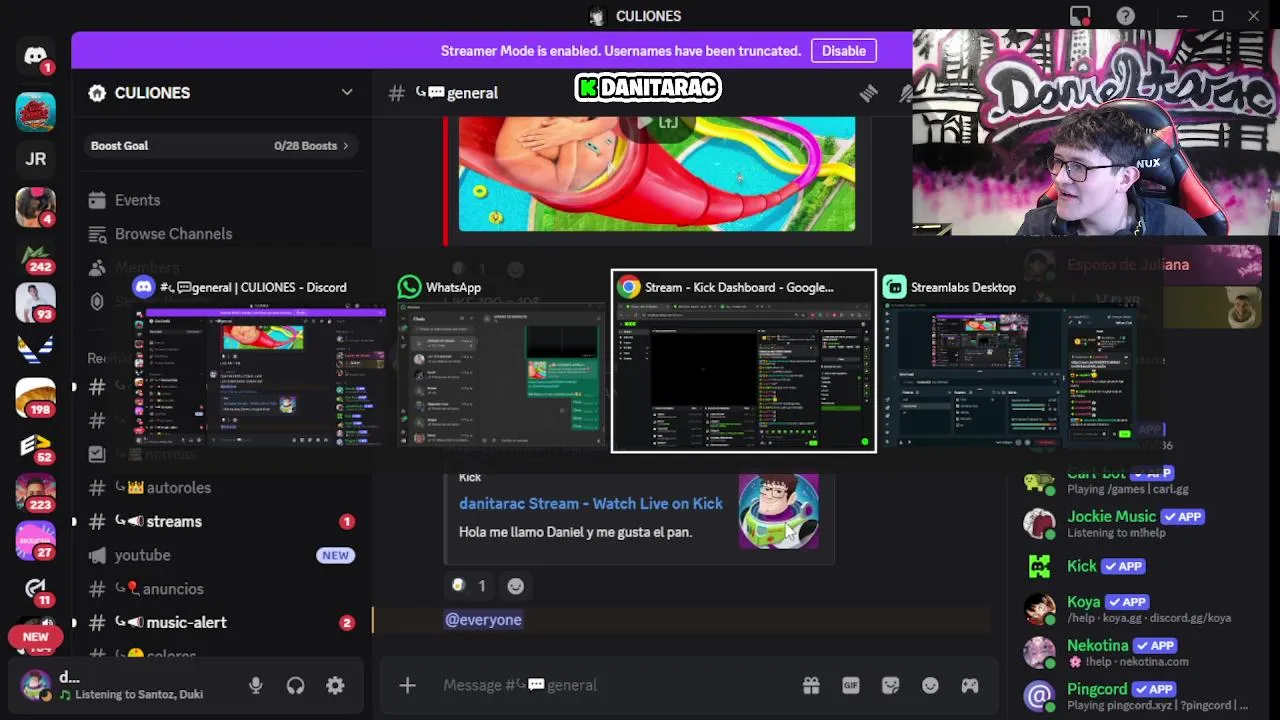Open embed avatar thumbnail image
Image resolution: width=1280 pixels, height=720 pixels.
click(779, 510)
